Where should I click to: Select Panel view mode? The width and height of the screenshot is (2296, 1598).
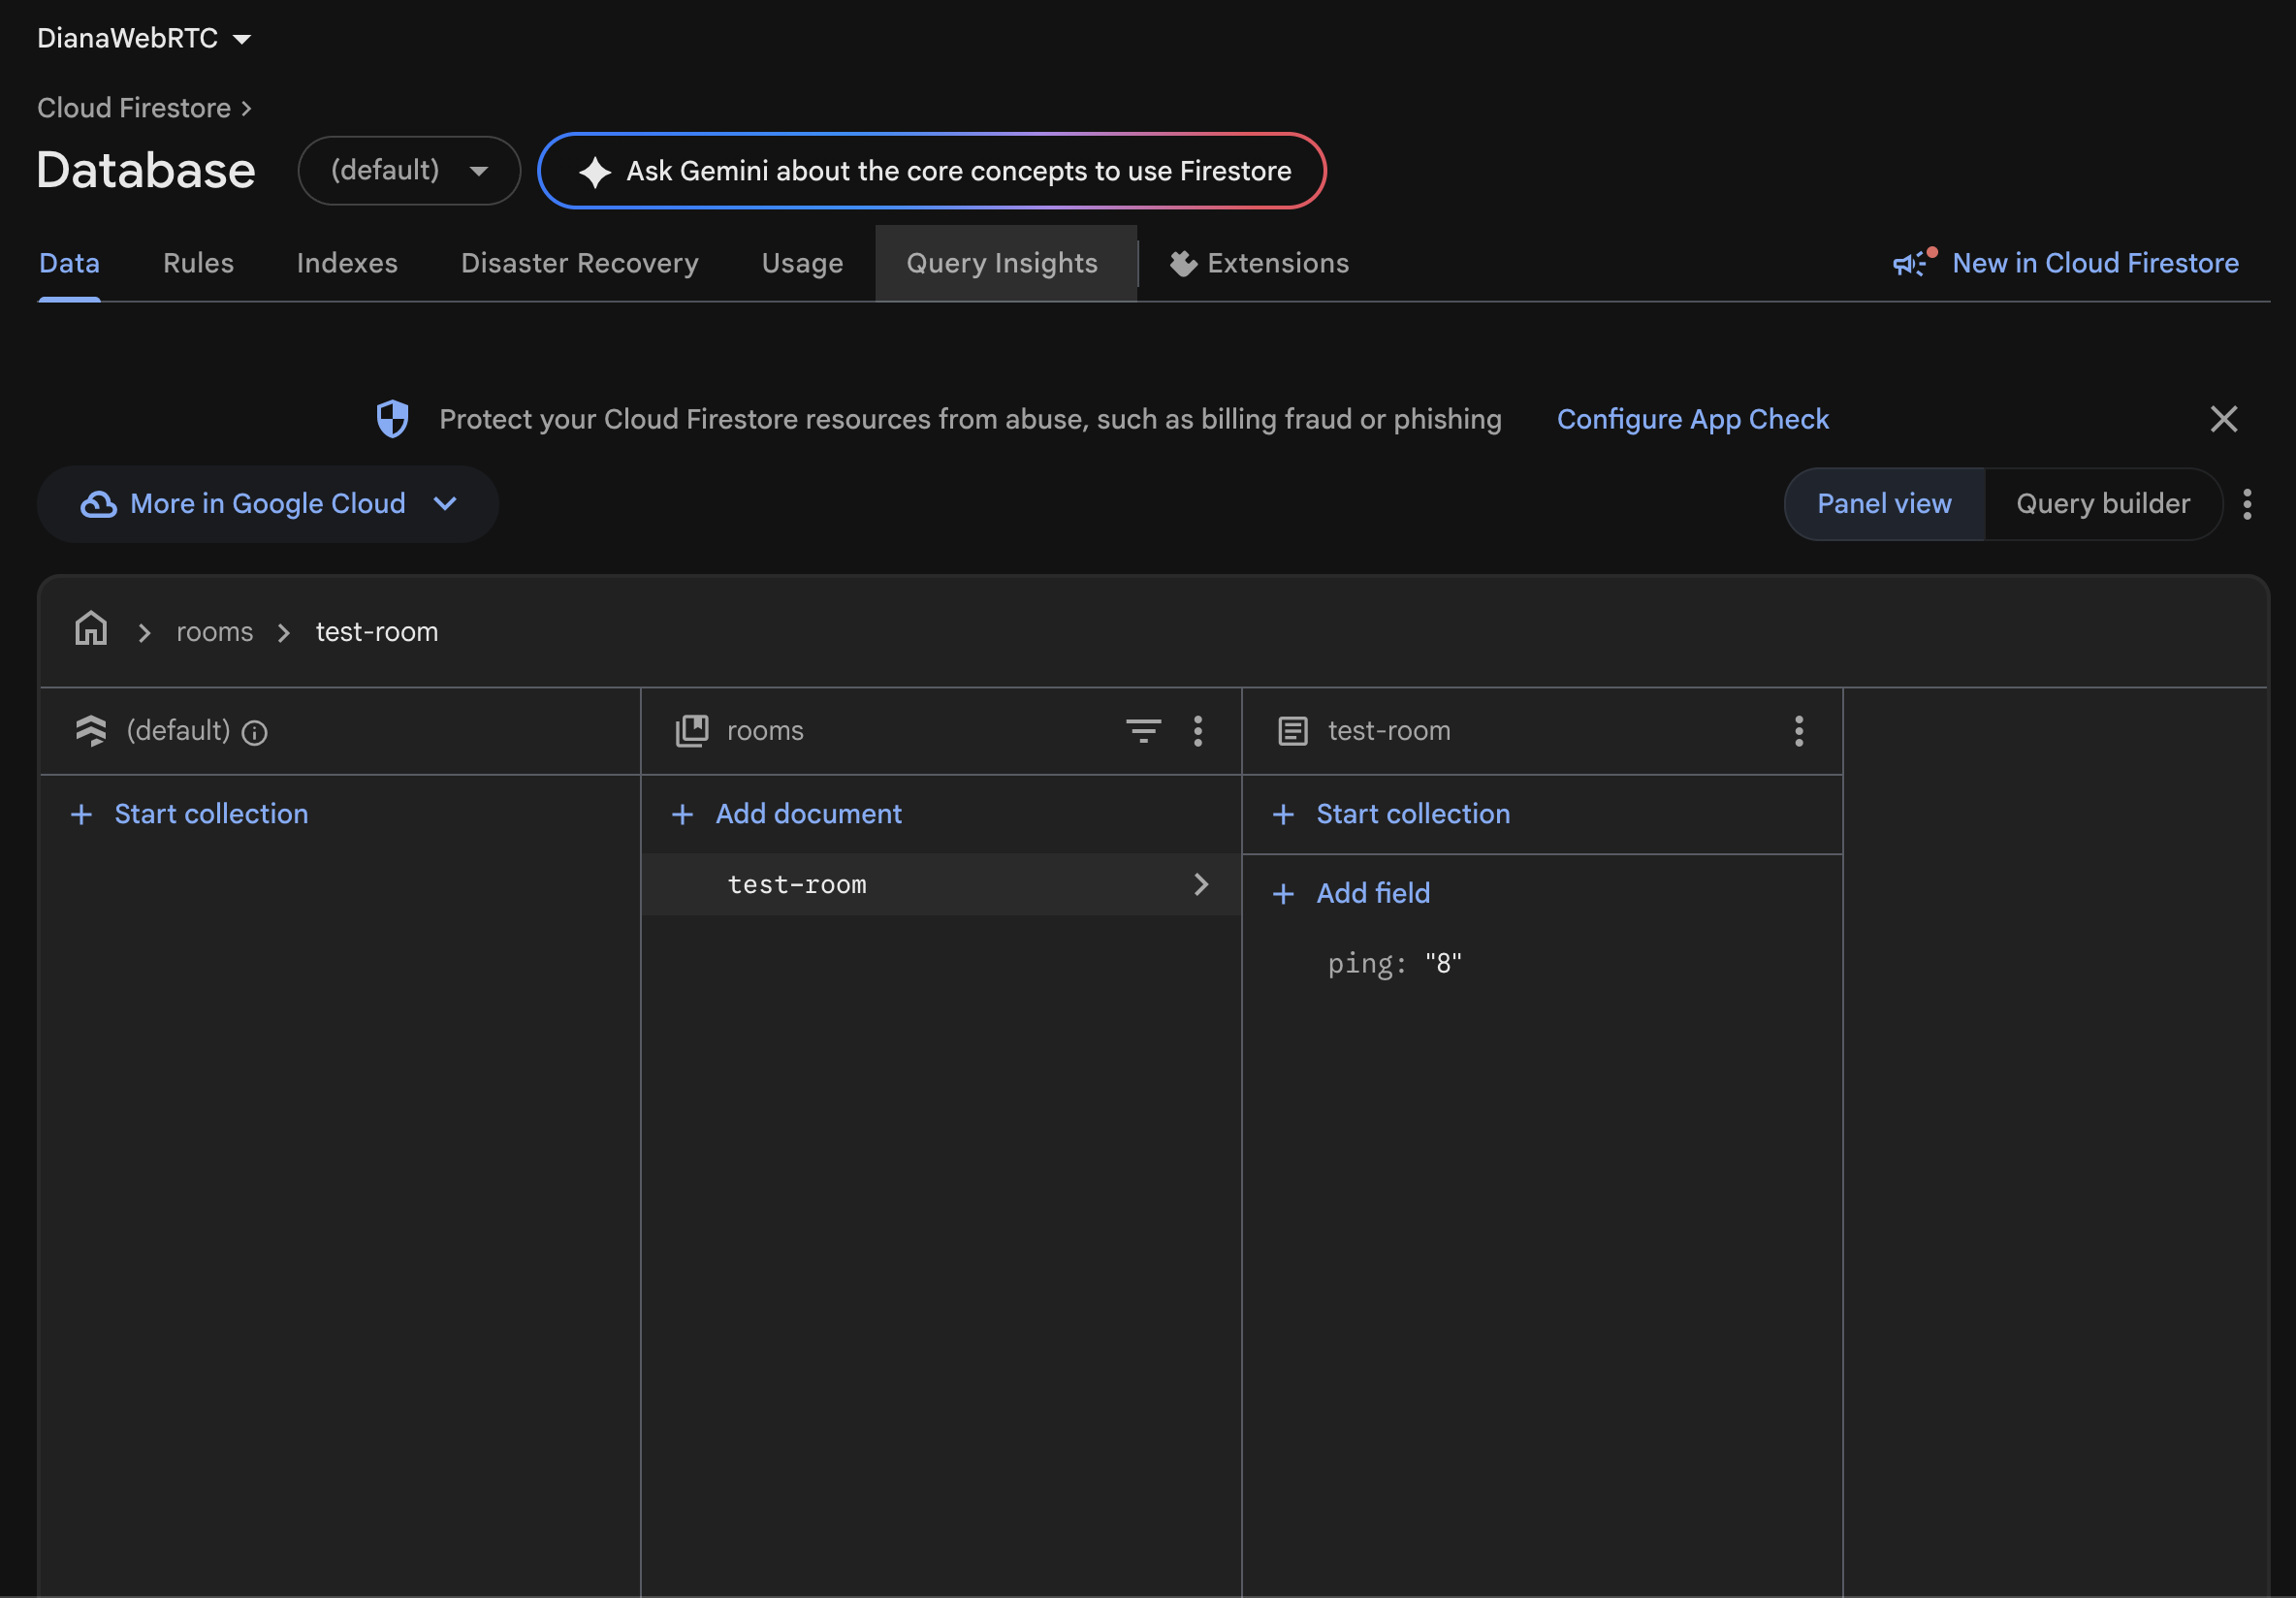(1884, 504)
